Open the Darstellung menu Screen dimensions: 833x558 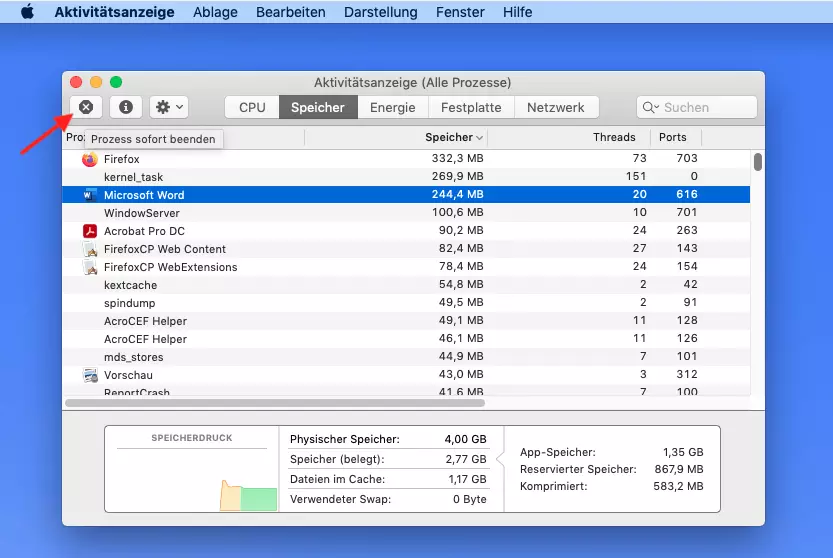380,12
